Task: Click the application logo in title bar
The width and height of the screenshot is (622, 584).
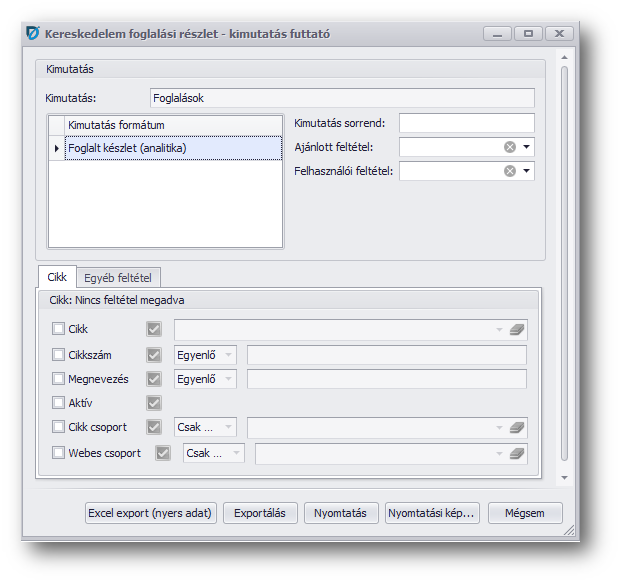Action: pyautogui.click(x=32, y=33)
